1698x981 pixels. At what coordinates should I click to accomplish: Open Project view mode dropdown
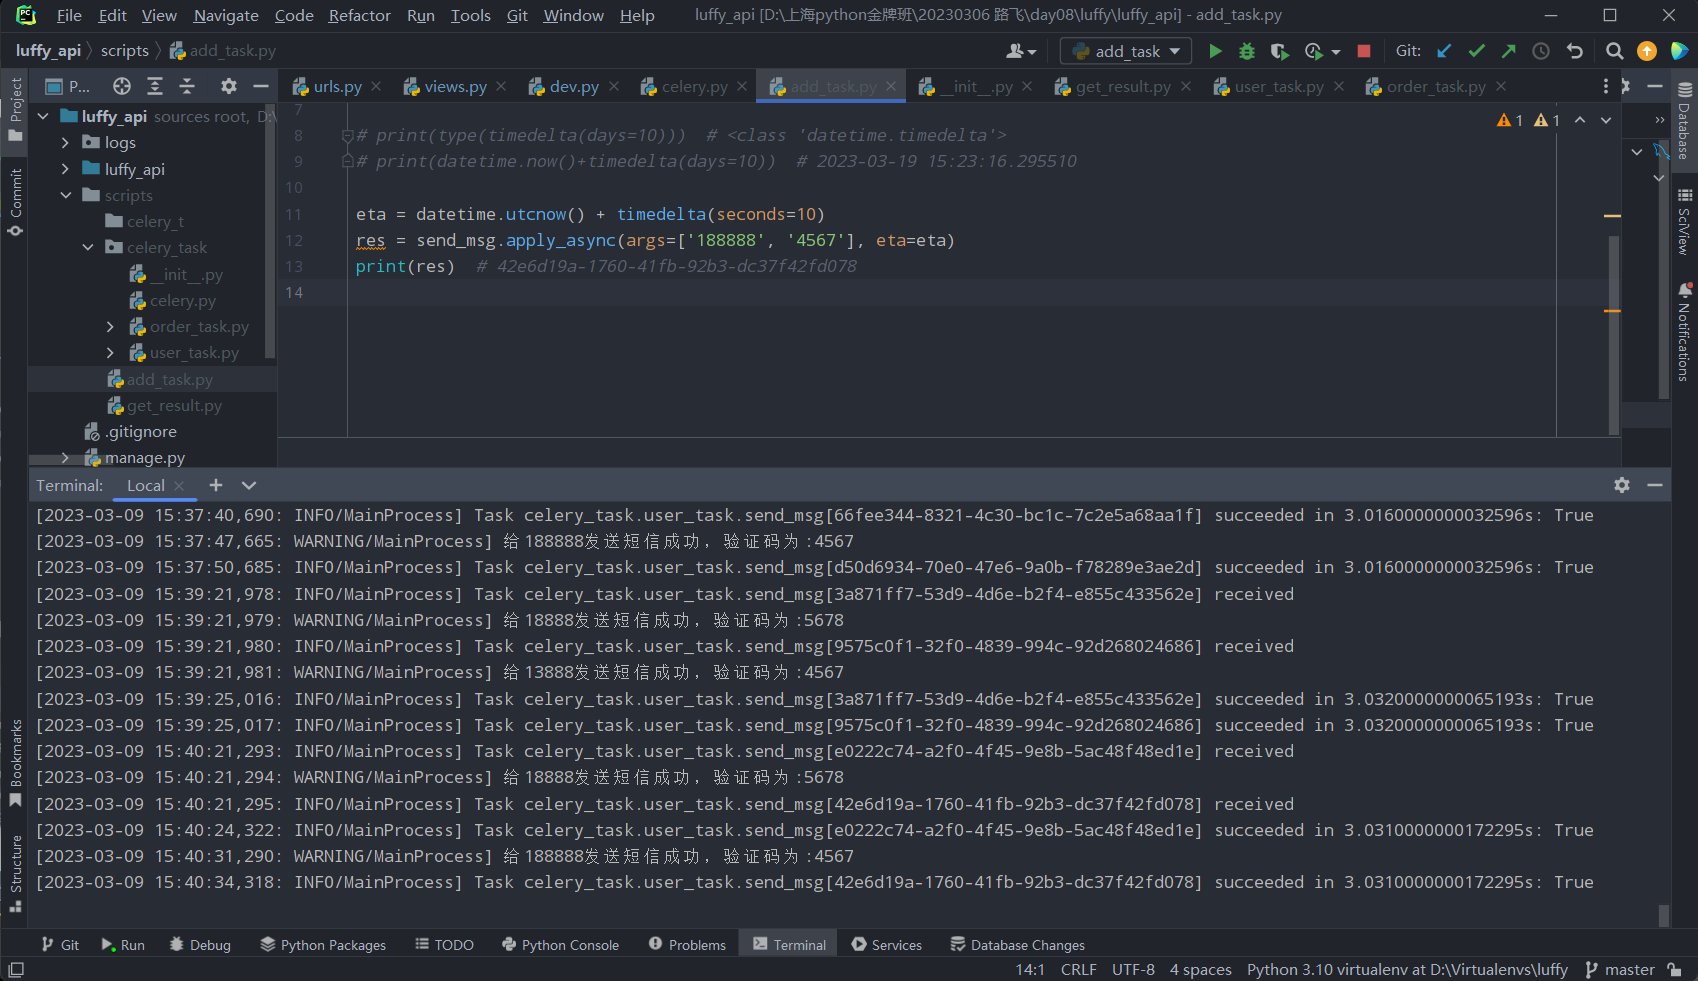click(x=67, y=86)
